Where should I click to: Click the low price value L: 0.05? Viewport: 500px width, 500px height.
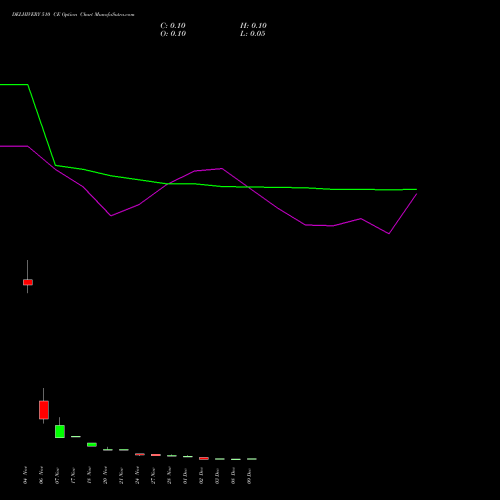pyautogui.click(x=253, y=34)
